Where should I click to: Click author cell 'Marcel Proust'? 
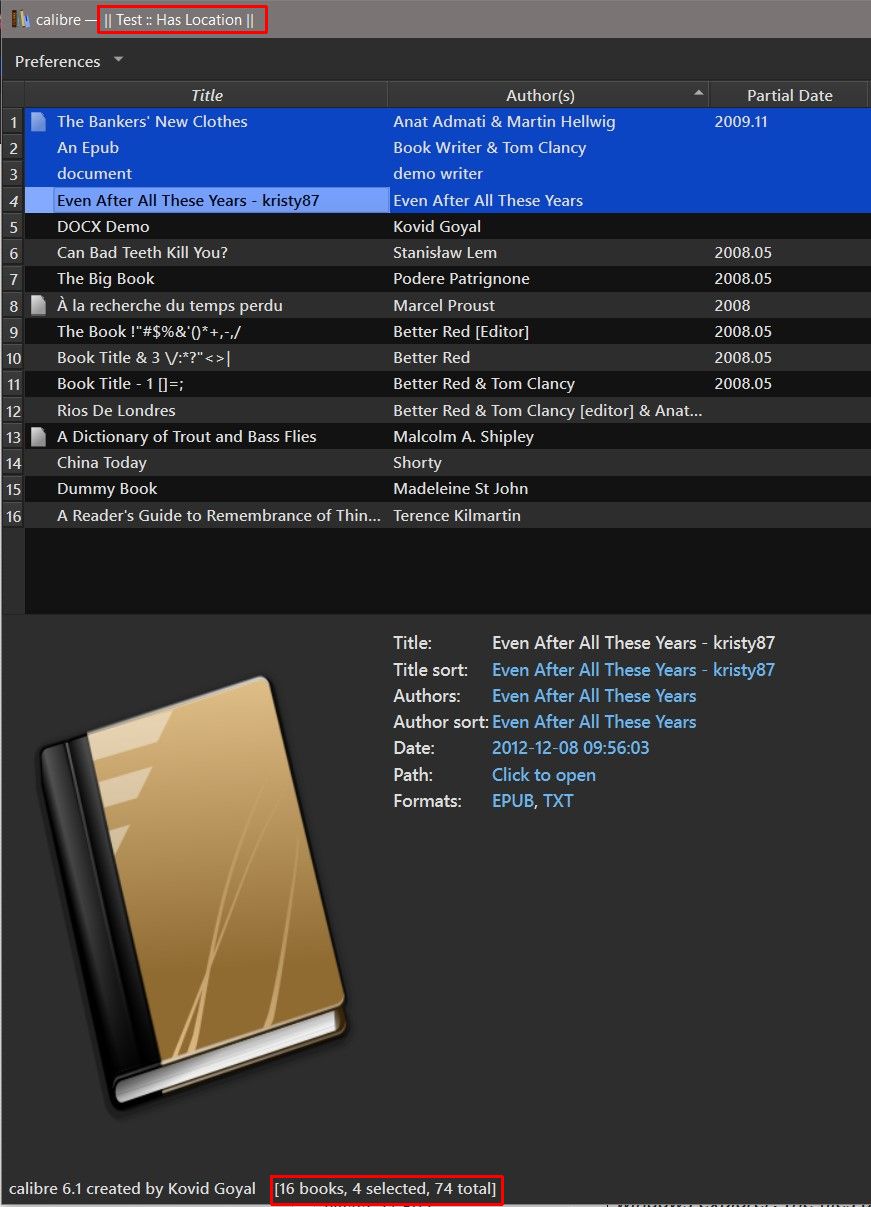click(x=444, y=306)
